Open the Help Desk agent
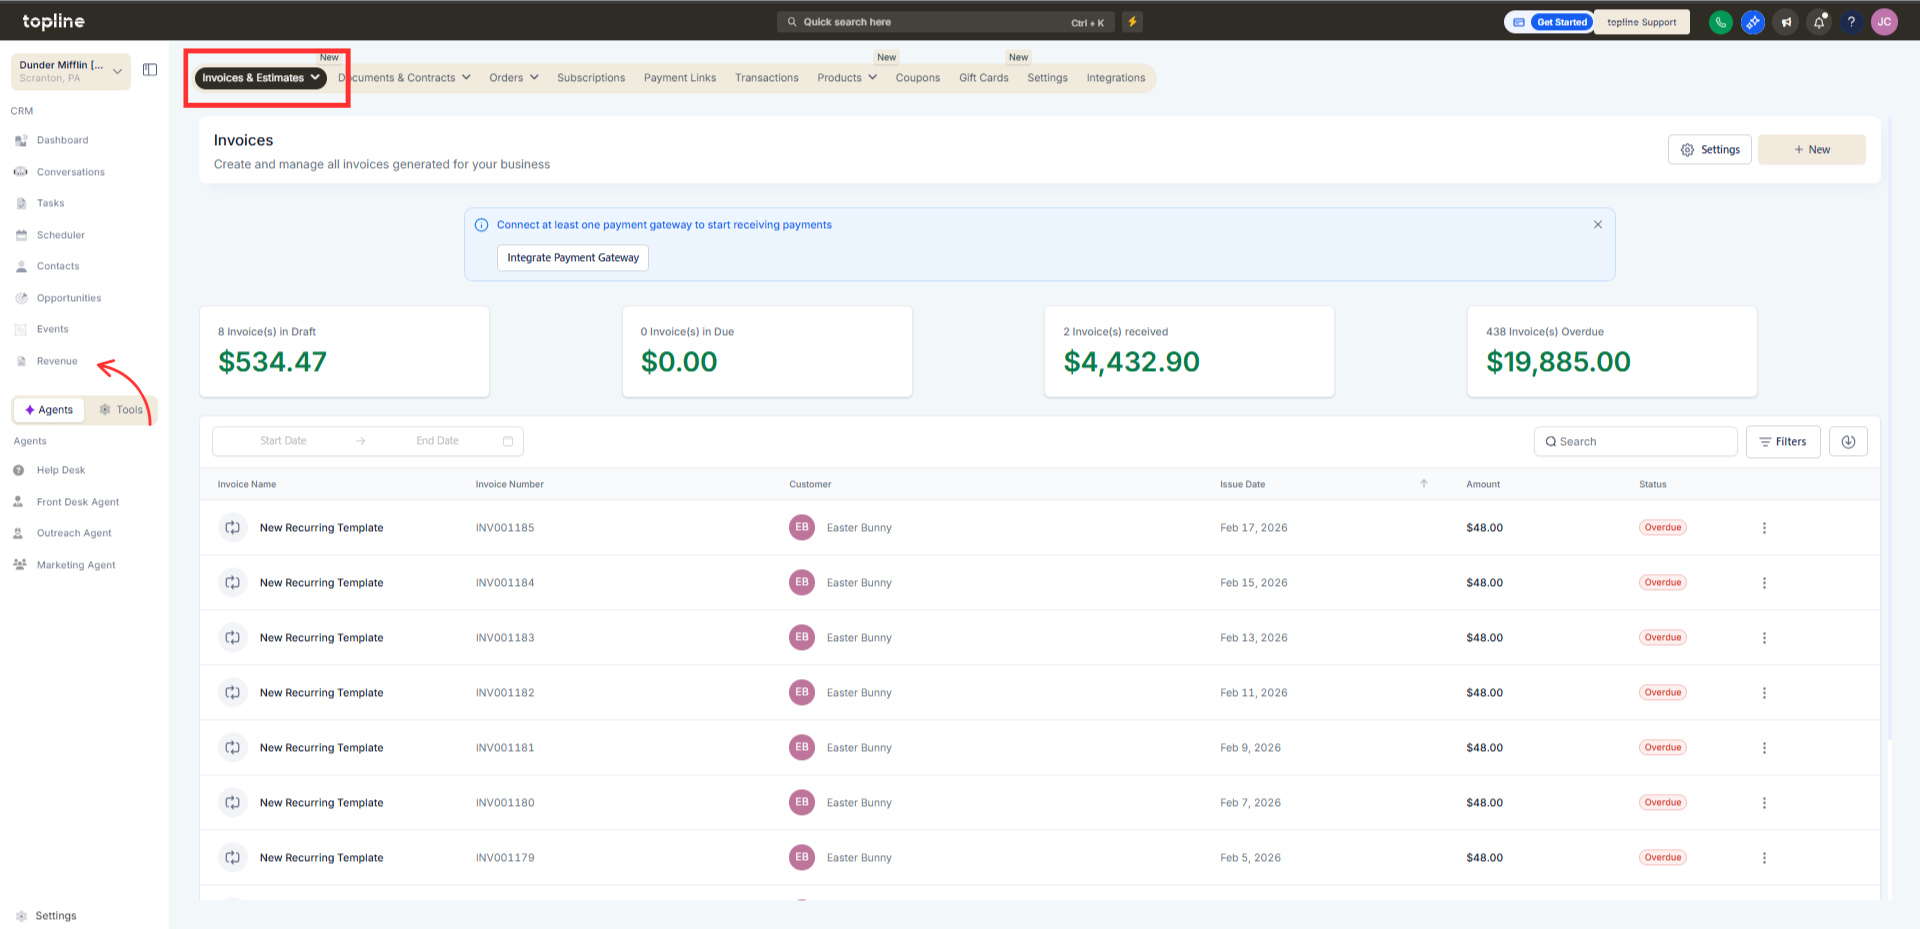This screenshot has height=929, width=1920. pyautogui.click(x=60, y=470)
